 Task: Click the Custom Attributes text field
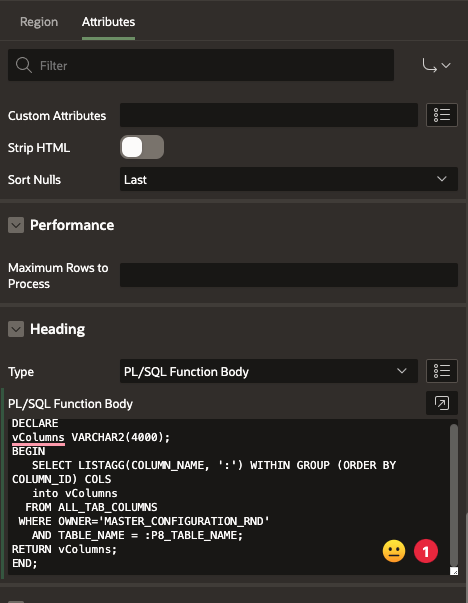(269, 115)
